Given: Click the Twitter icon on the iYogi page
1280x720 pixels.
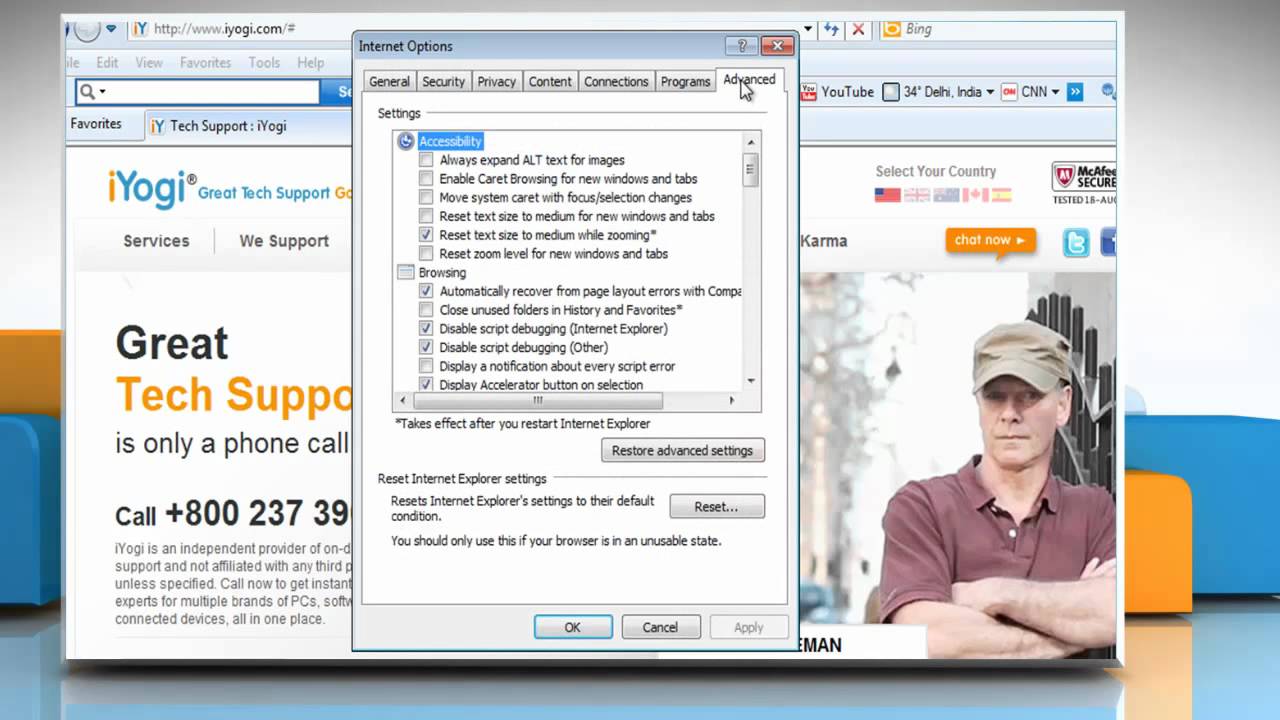Looking at the screenshot, I should (x=1076, y=242).
